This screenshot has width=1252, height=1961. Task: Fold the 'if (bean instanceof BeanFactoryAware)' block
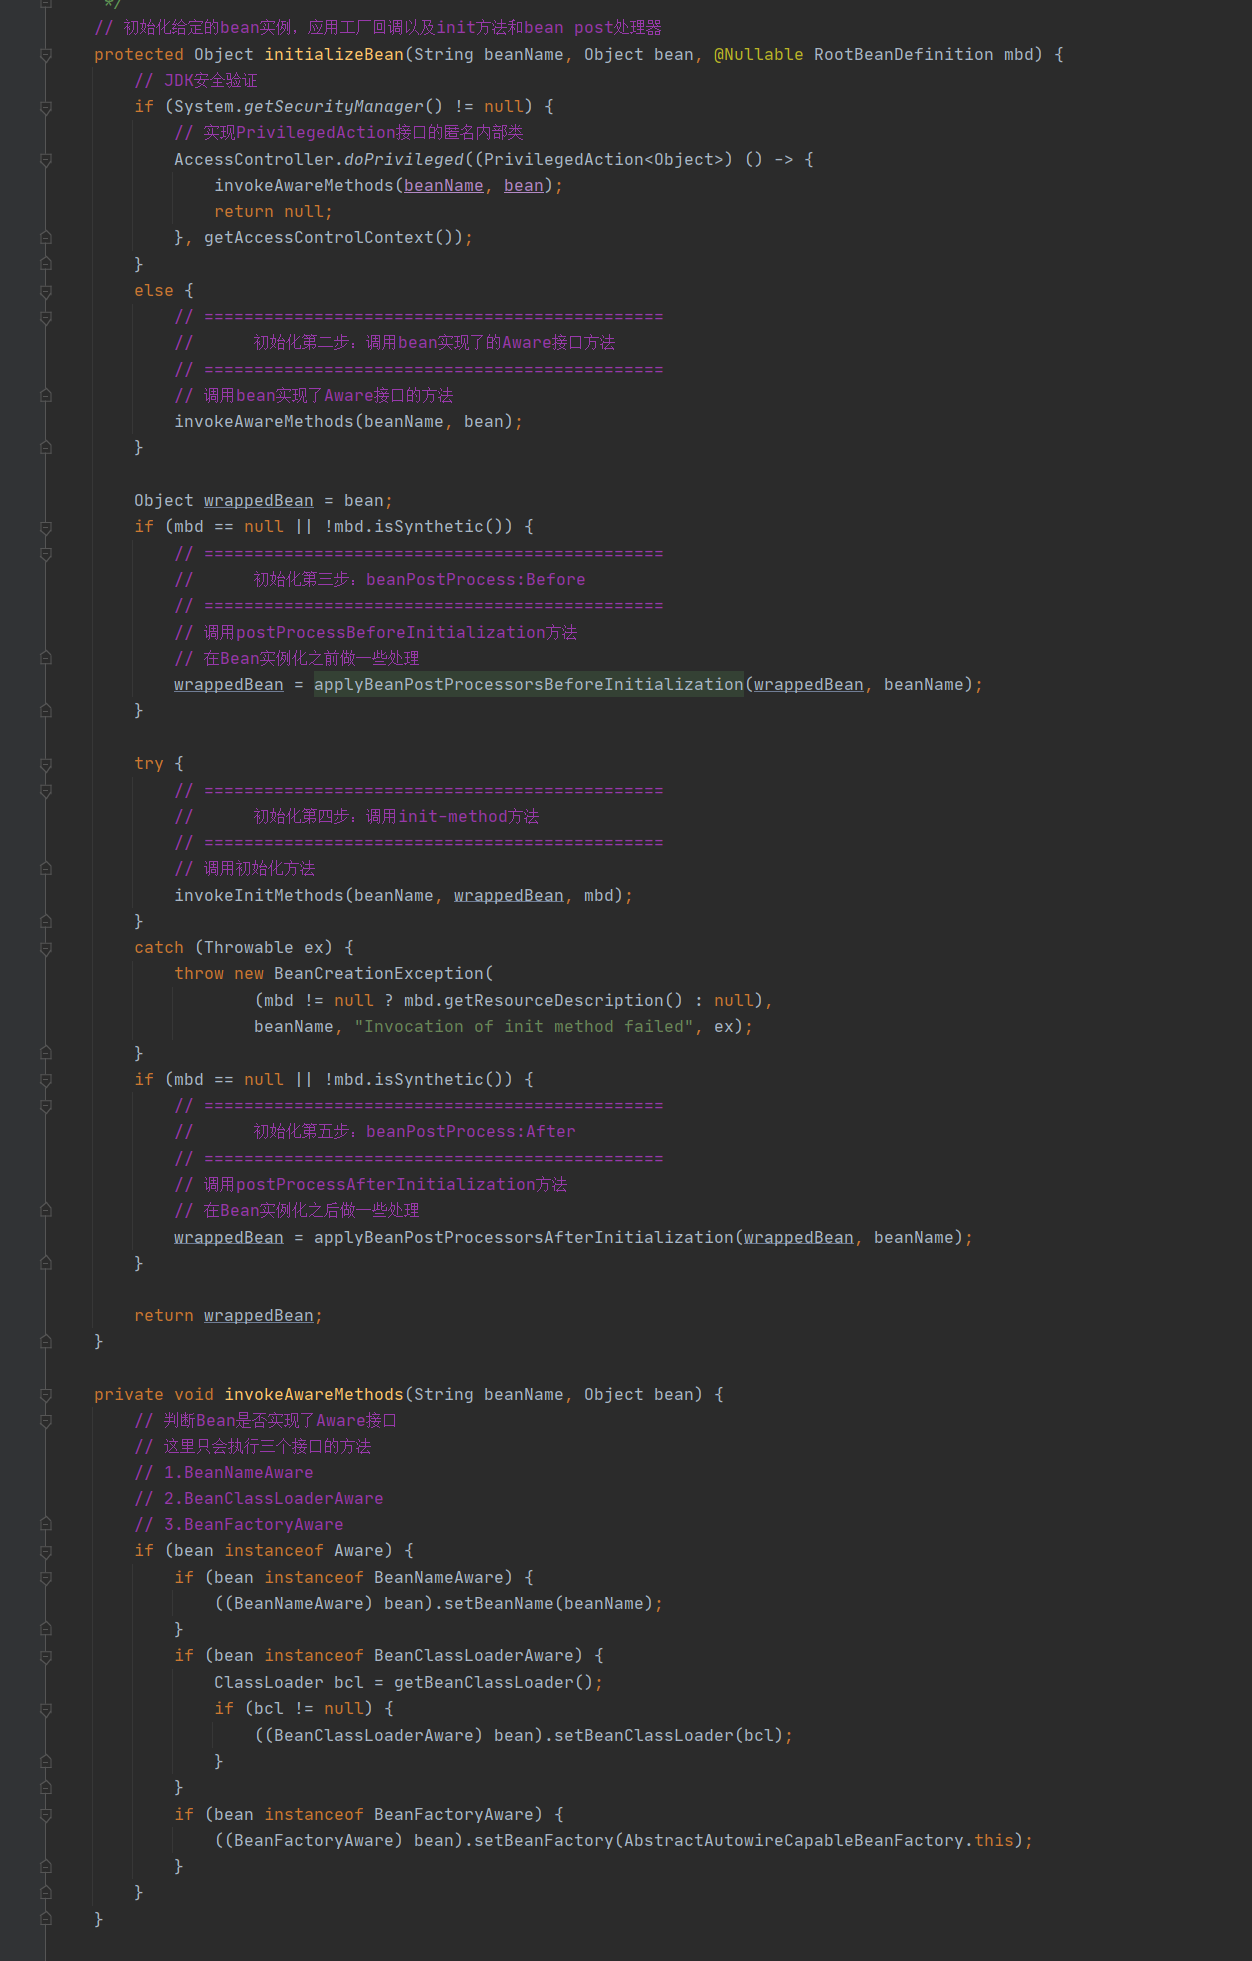point(46,1815)
